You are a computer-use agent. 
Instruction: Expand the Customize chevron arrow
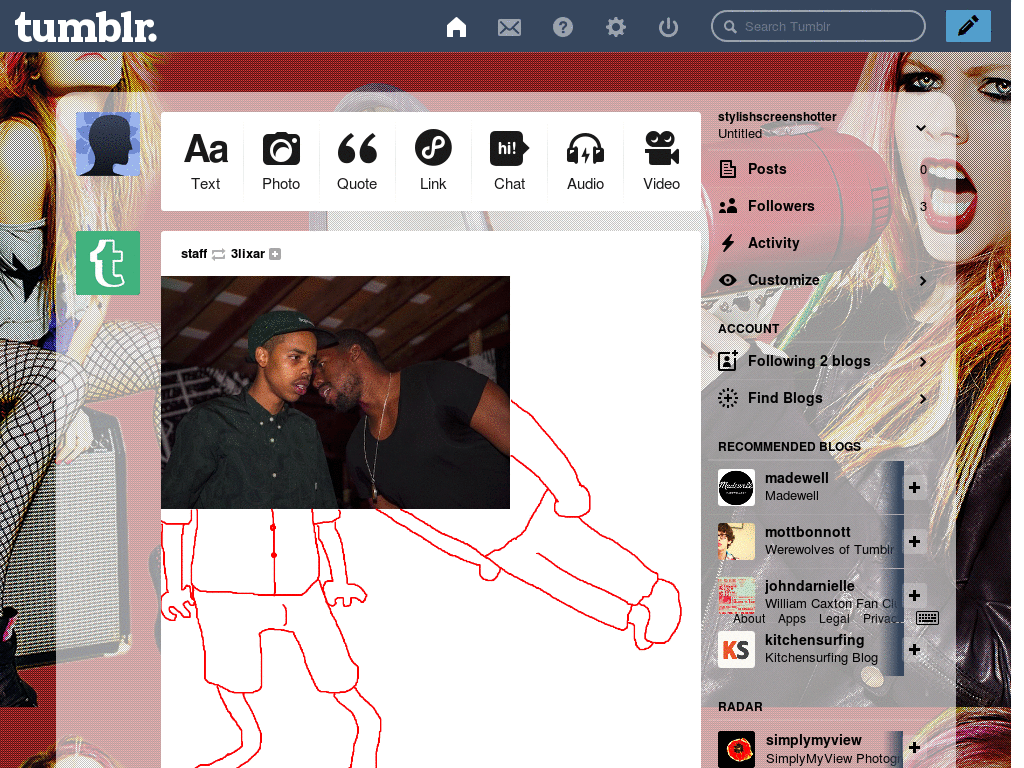(x=923, y=281)
